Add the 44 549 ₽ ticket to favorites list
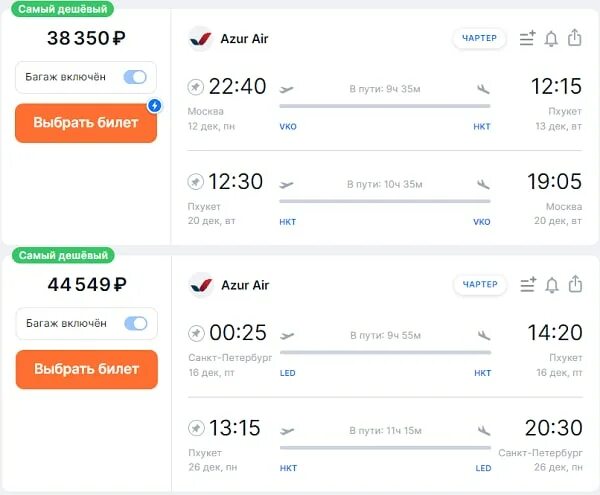Image resolution: width=600 pixels, height=495 pixels. (x=528, y=285)
